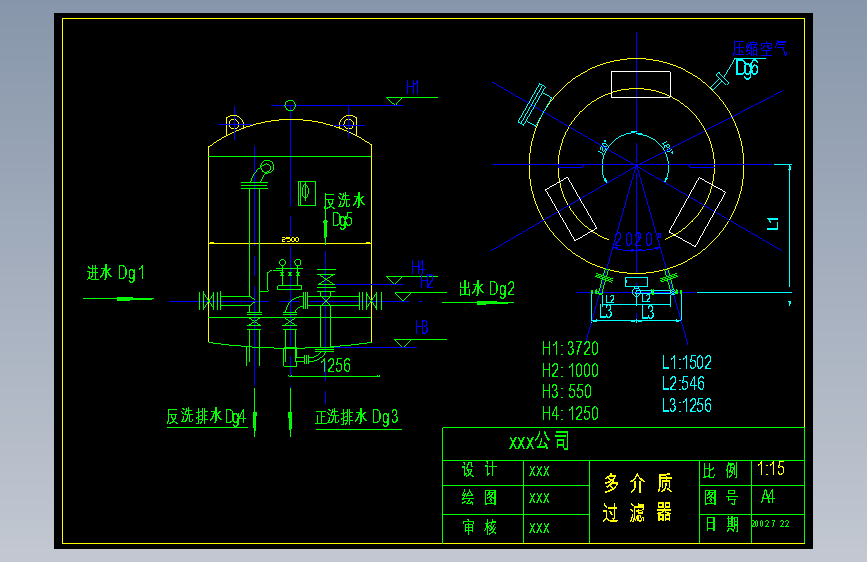Click the L2:546 dimension value
The image size is (867, 562).
683,383
